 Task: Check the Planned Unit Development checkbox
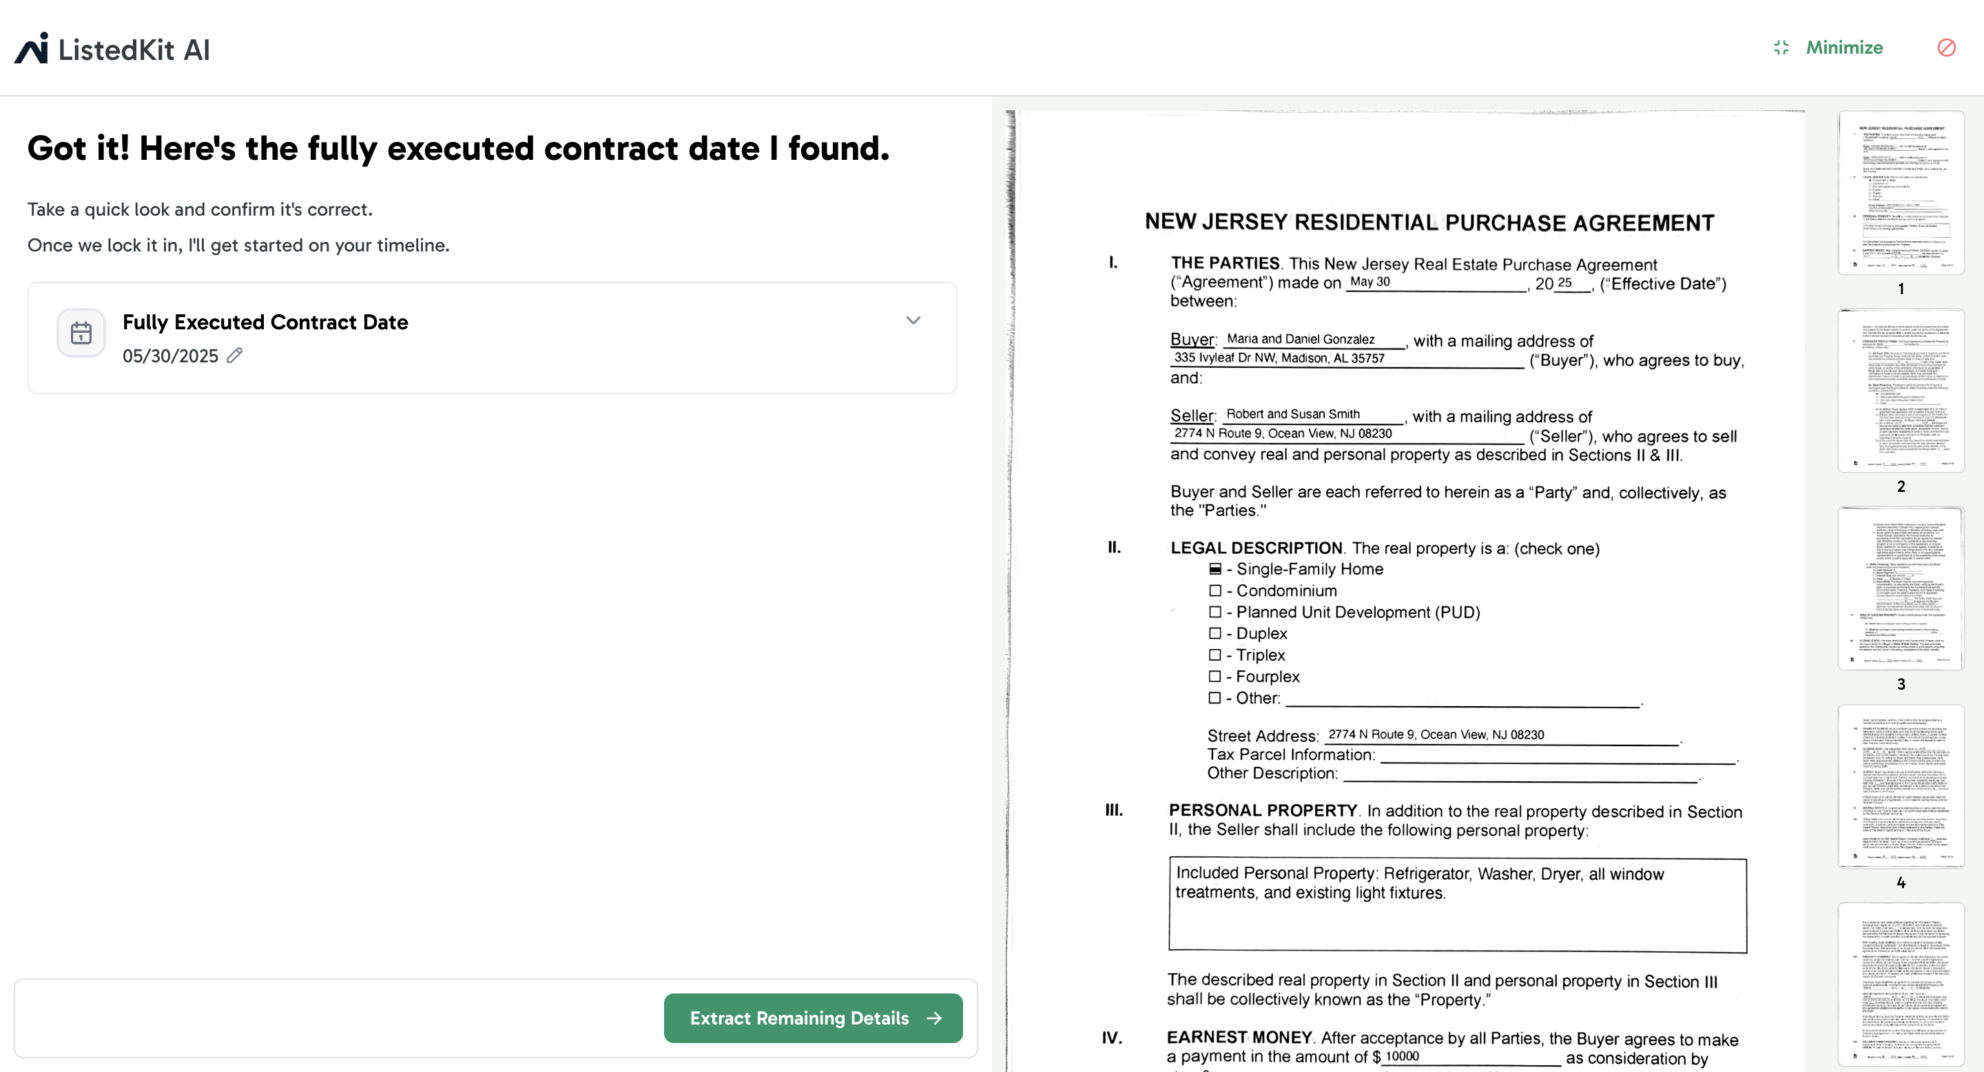1215,612
